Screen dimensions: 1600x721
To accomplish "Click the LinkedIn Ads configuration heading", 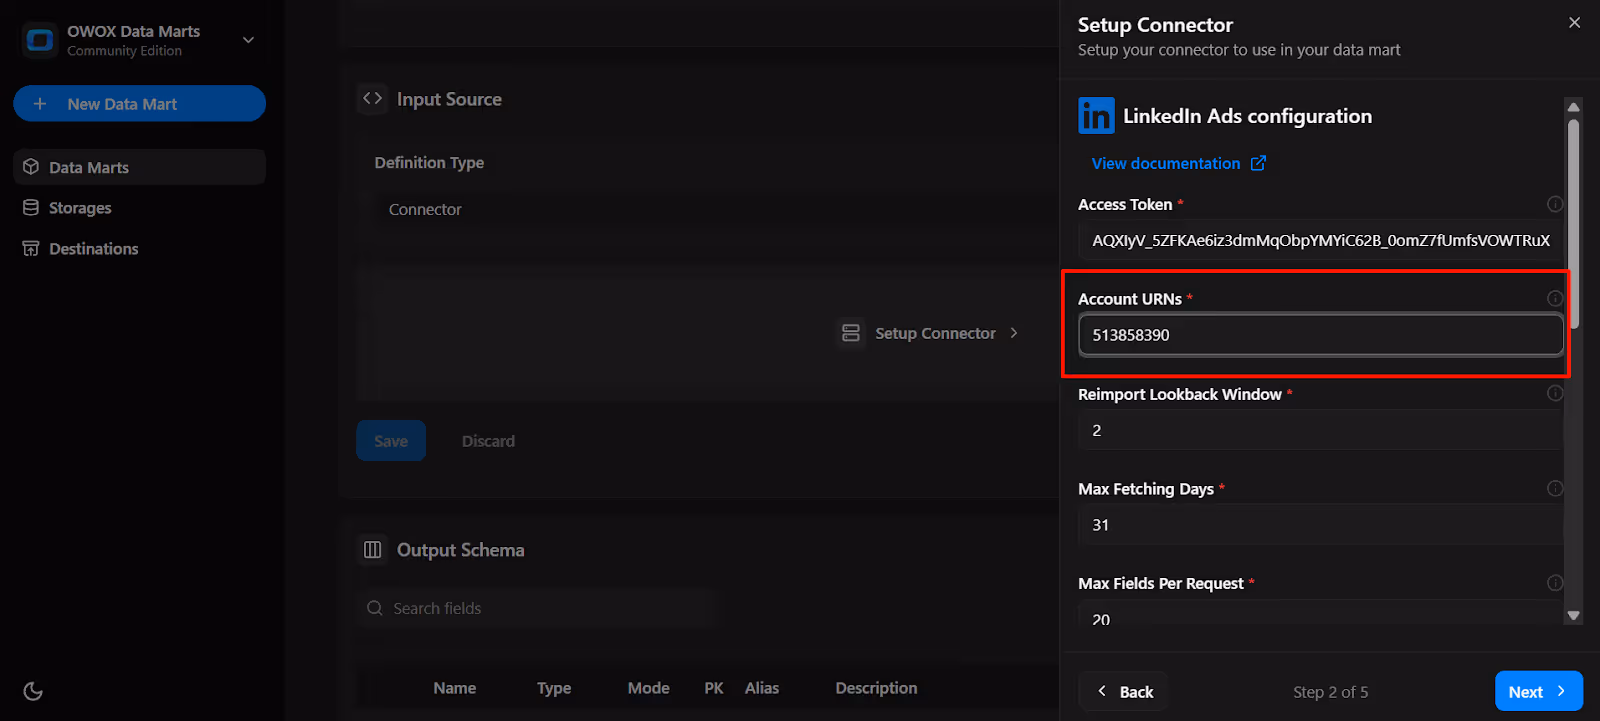I will click(x=1247, y=116).
